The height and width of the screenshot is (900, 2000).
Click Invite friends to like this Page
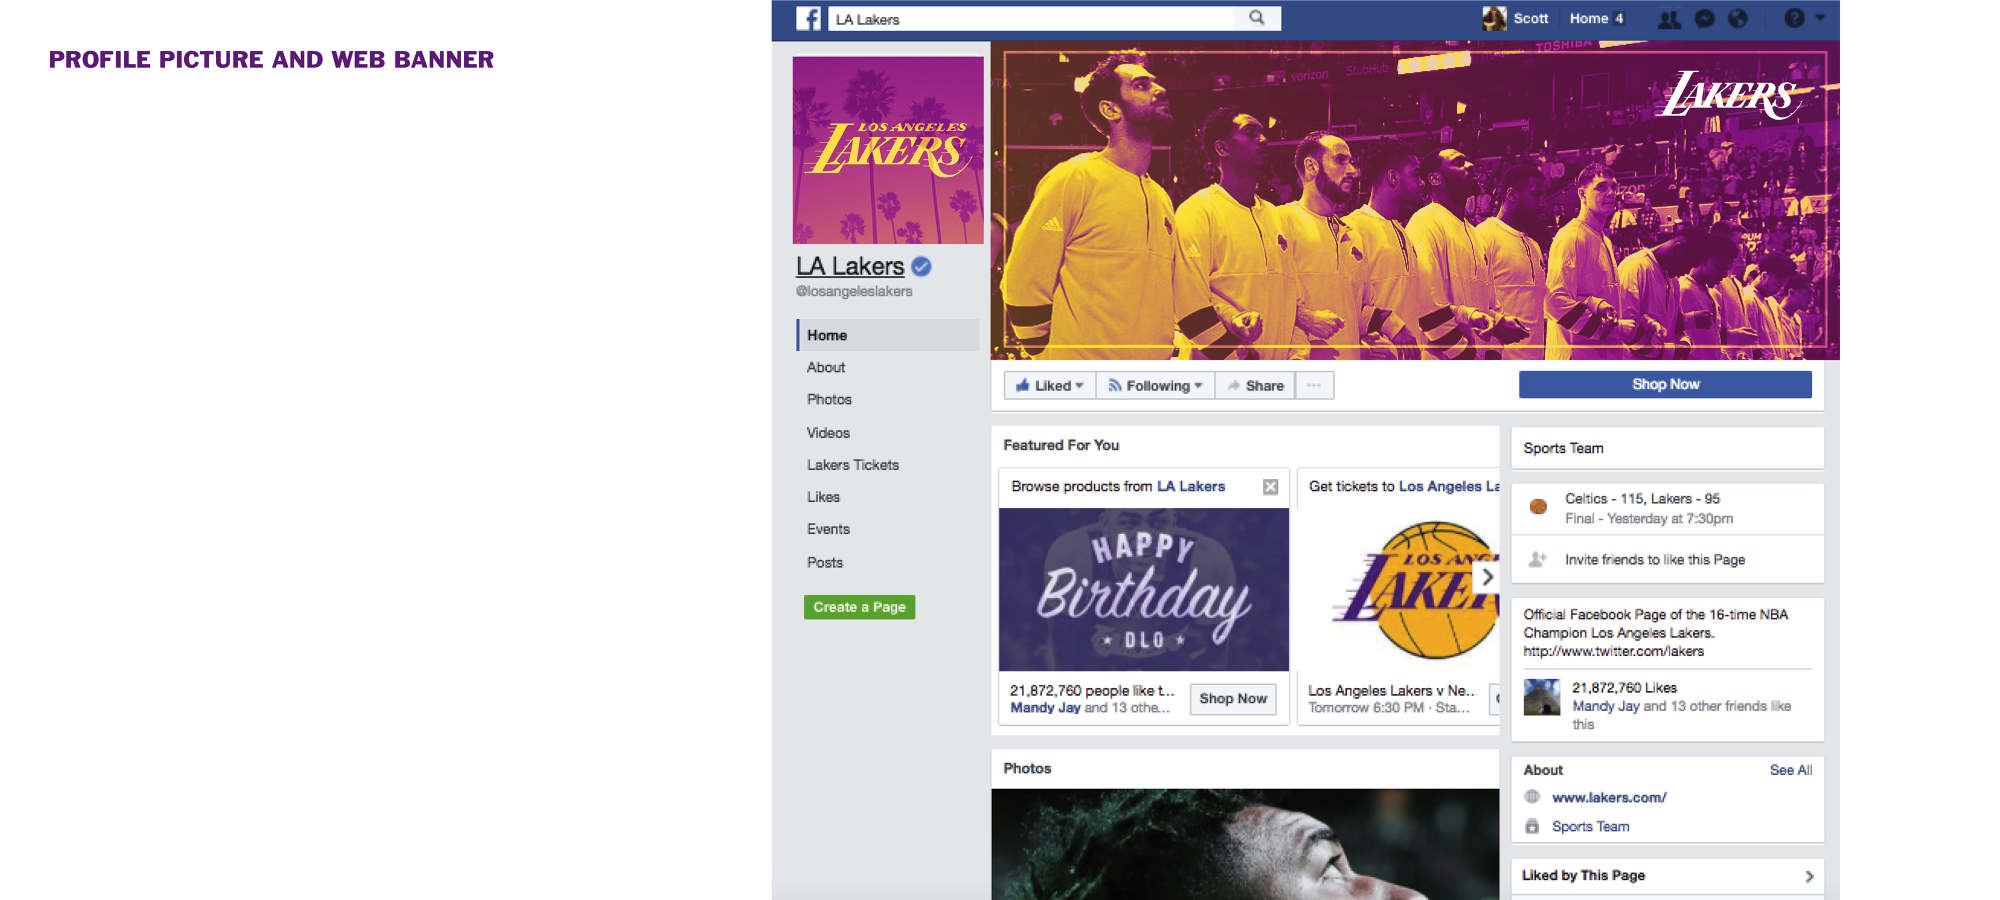point(1655,559)
